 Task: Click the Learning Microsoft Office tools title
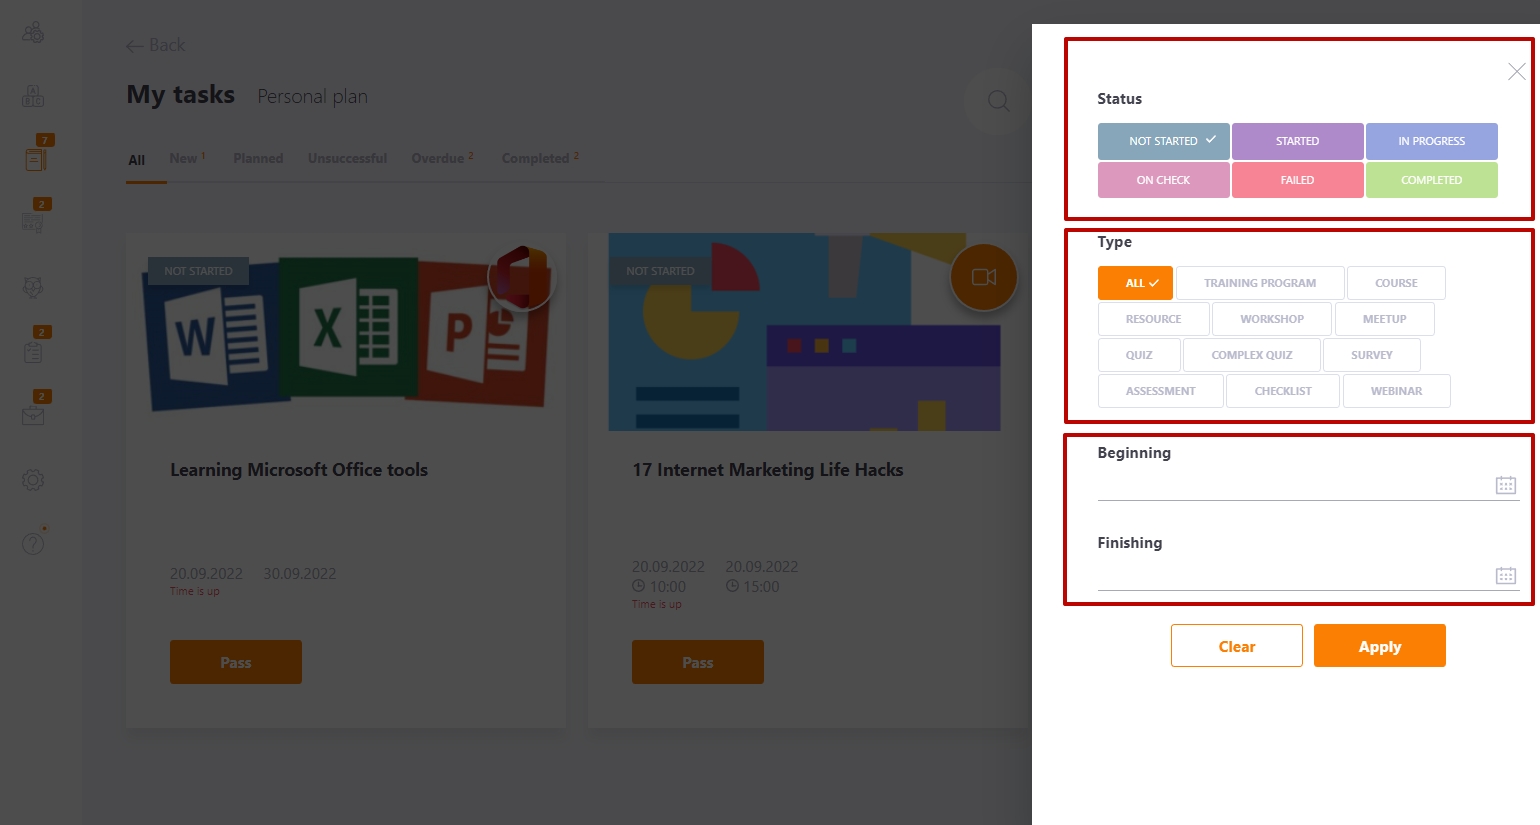pos(299,470)
